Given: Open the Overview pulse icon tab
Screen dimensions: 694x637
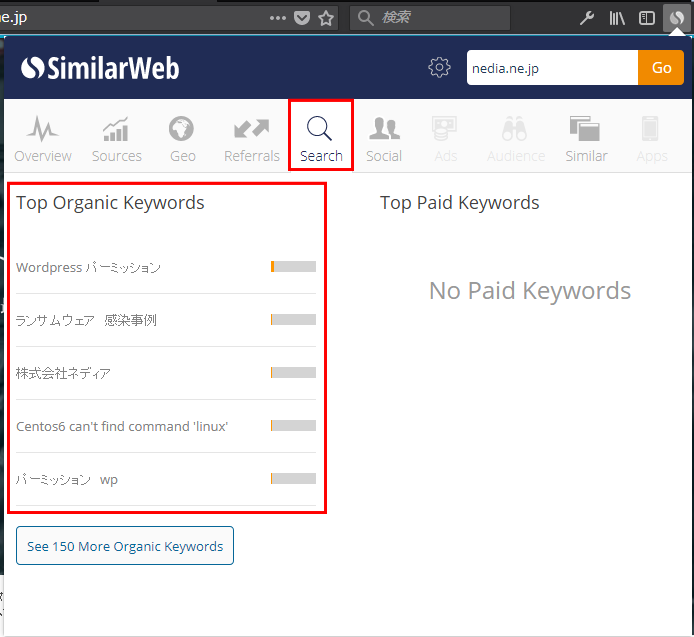Looking at the screenshot, I should coord(42,129).
